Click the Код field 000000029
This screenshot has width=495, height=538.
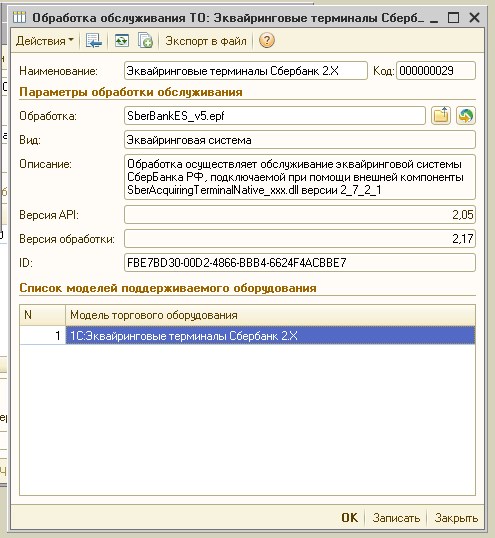tap(436, 71)
